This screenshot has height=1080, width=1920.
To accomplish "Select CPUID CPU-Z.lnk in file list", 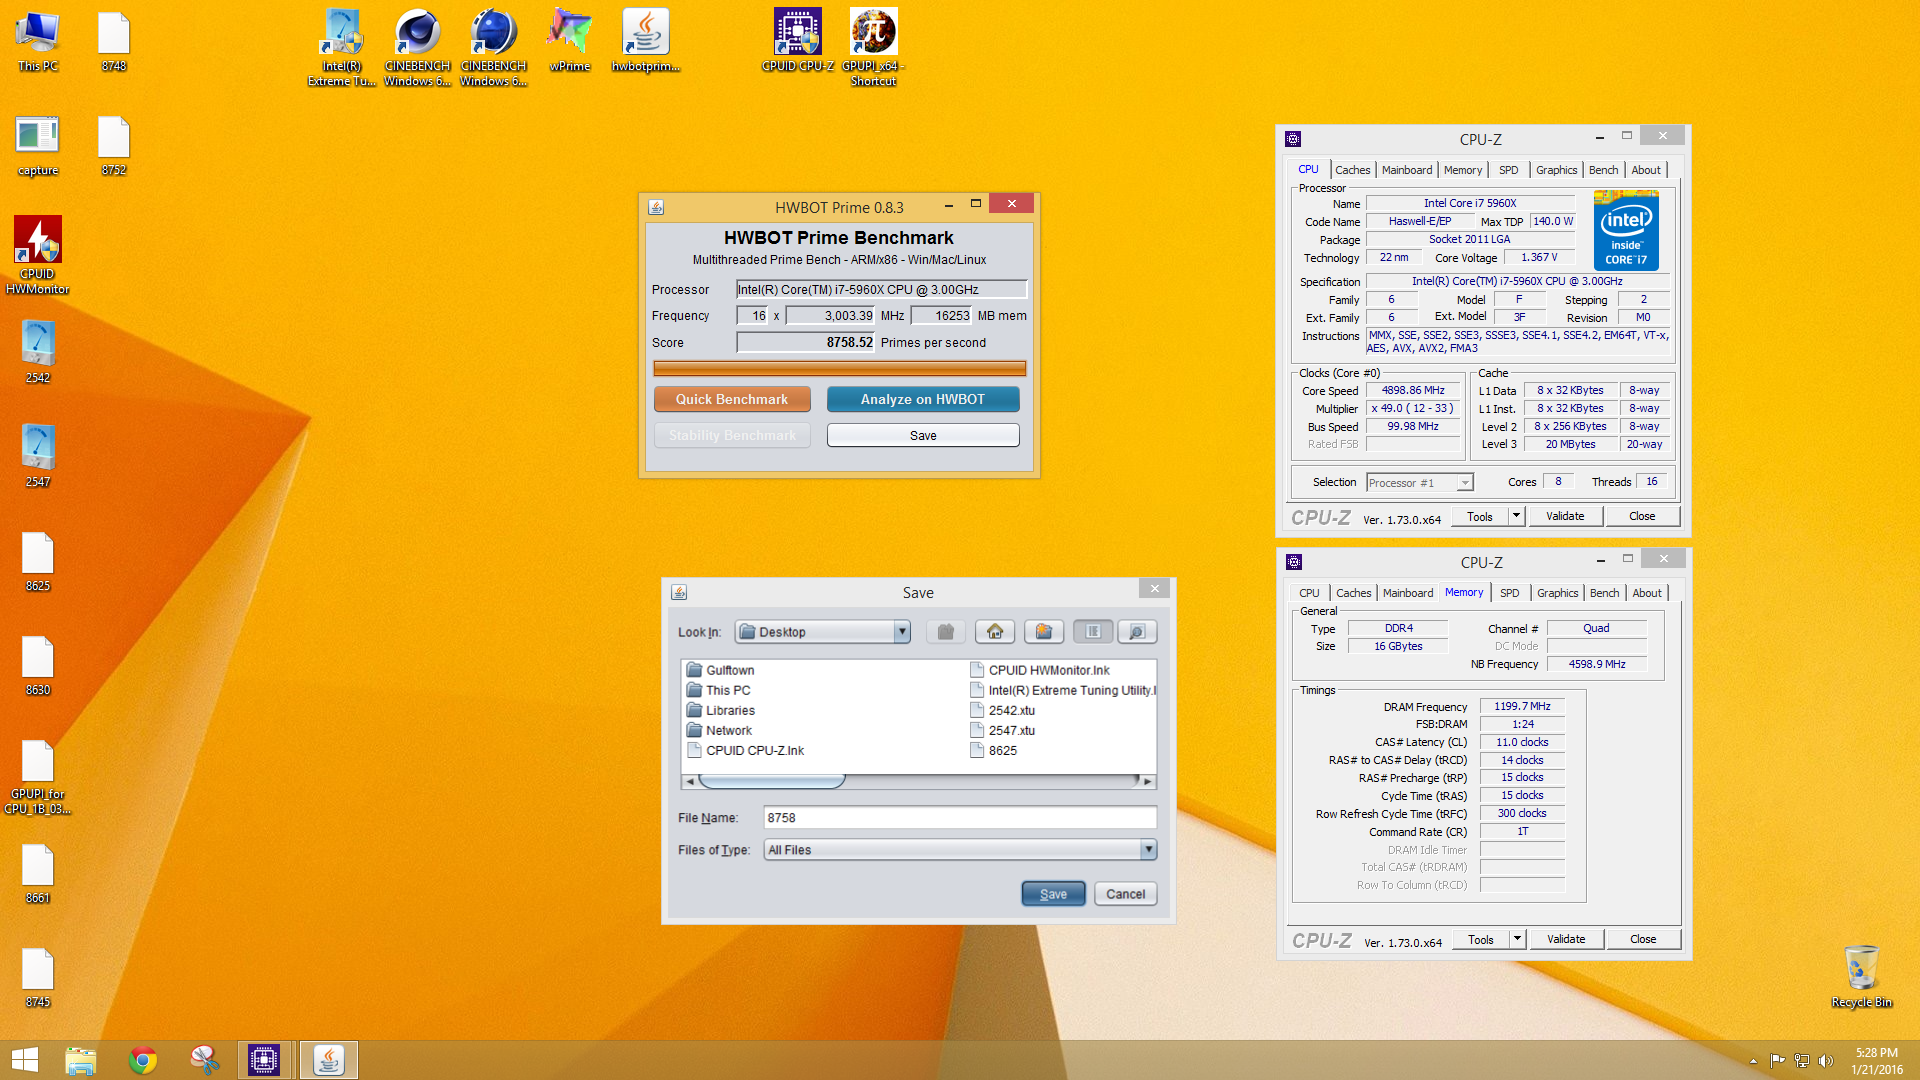I will 746,750.
